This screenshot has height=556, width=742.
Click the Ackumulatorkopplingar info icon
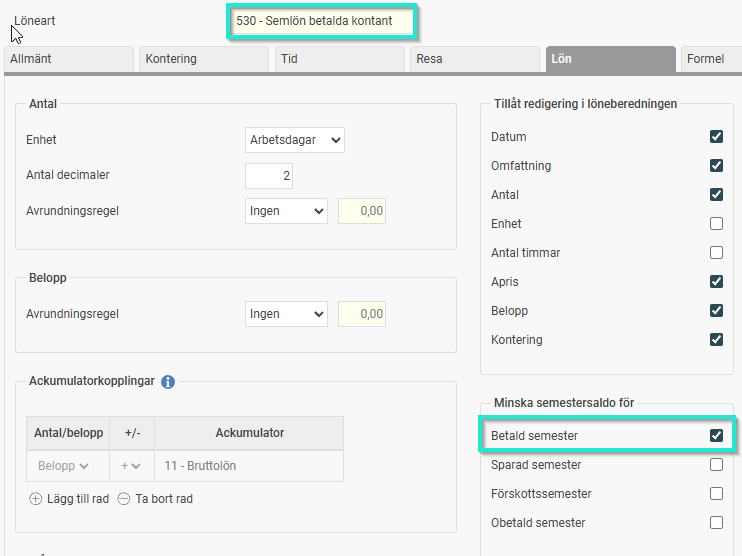pos(168,381)
